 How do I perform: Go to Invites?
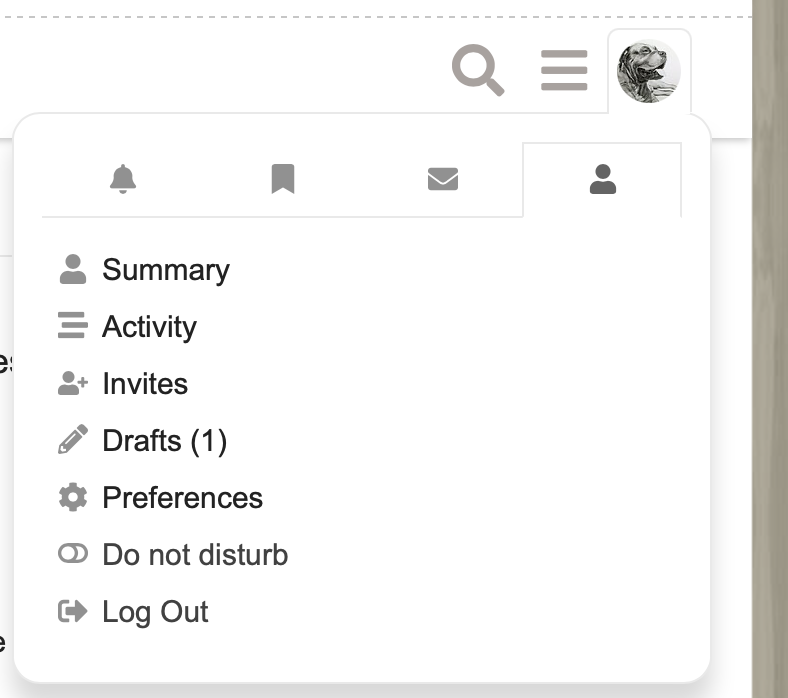[145, 384]
